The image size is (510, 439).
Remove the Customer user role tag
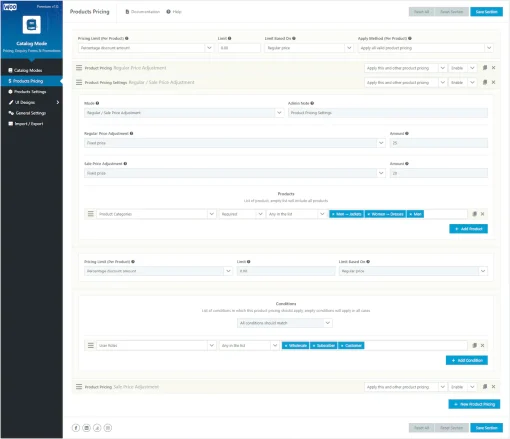tap(342, 346)
